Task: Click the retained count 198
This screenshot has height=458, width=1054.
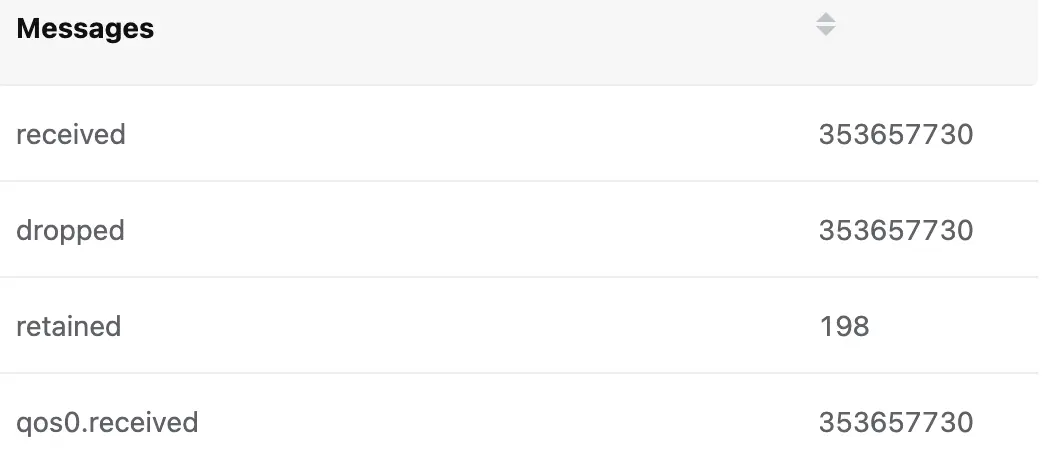Action: point(844,326)
